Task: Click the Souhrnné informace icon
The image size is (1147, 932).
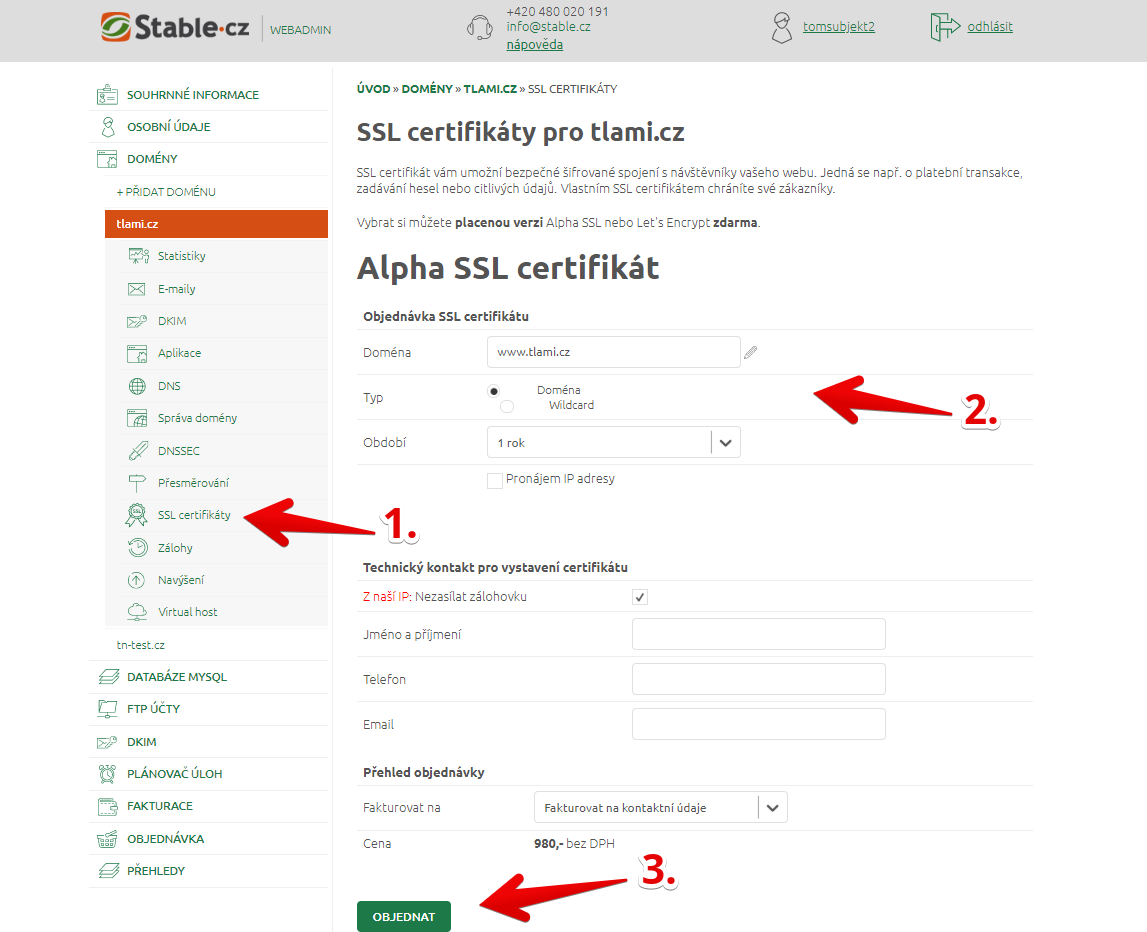Action: tap(108, 94)
